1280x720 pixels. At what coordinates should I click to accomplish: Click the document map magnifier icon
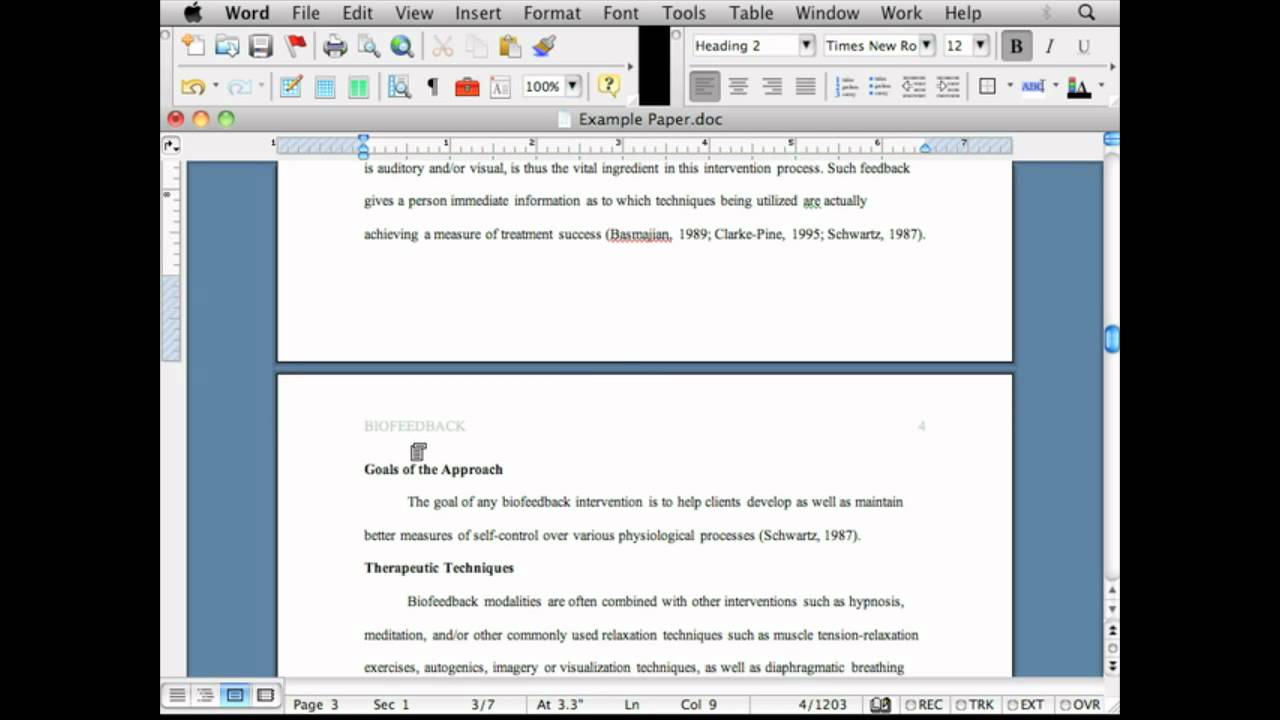click(x=399, y=87)
